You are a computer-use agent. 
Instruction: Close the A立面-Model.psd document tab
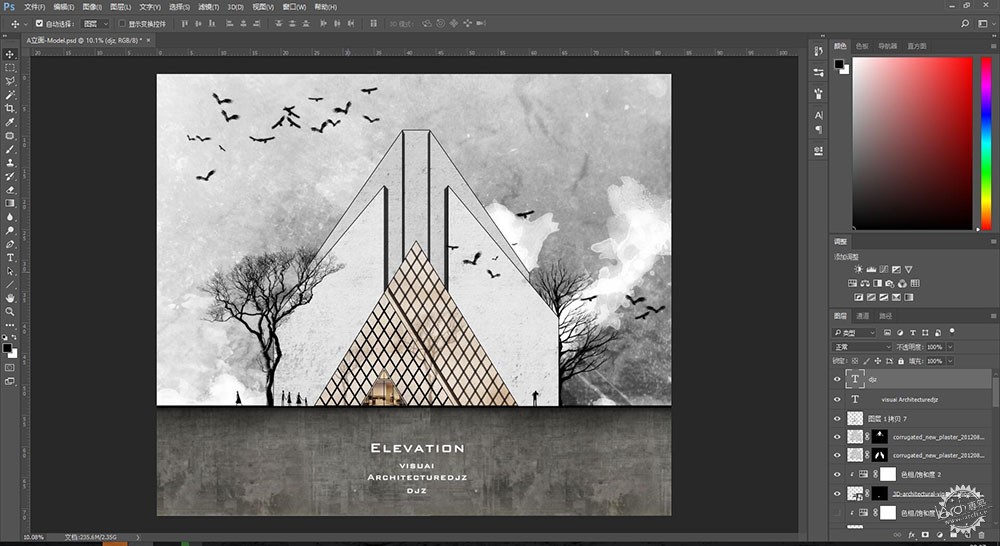coord(149,40)
